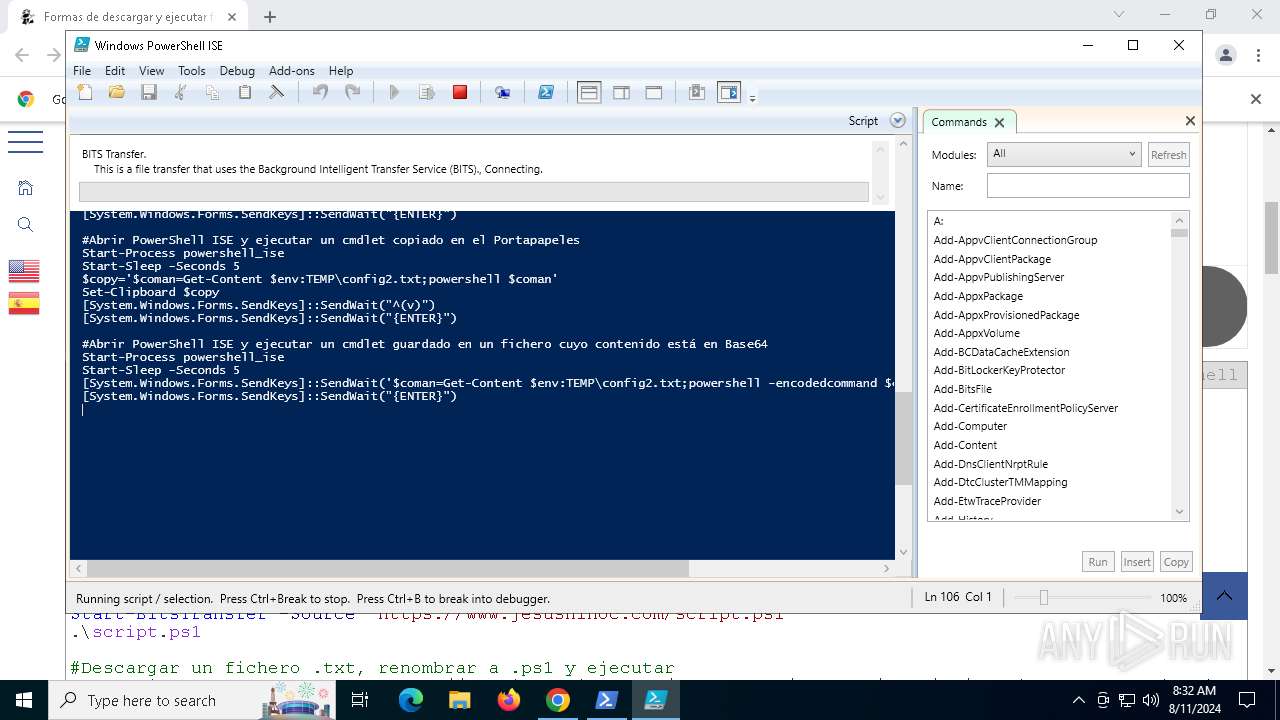Viewport: 1280px width, 720px height.
Task: Show script pane maximized layout
Action: pos(653,92)
